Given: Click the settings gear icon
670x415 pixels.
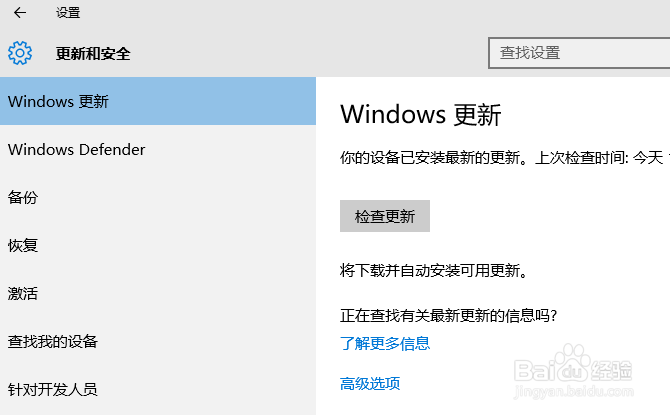Looking at the screenshot, I should tap(20, 53).
